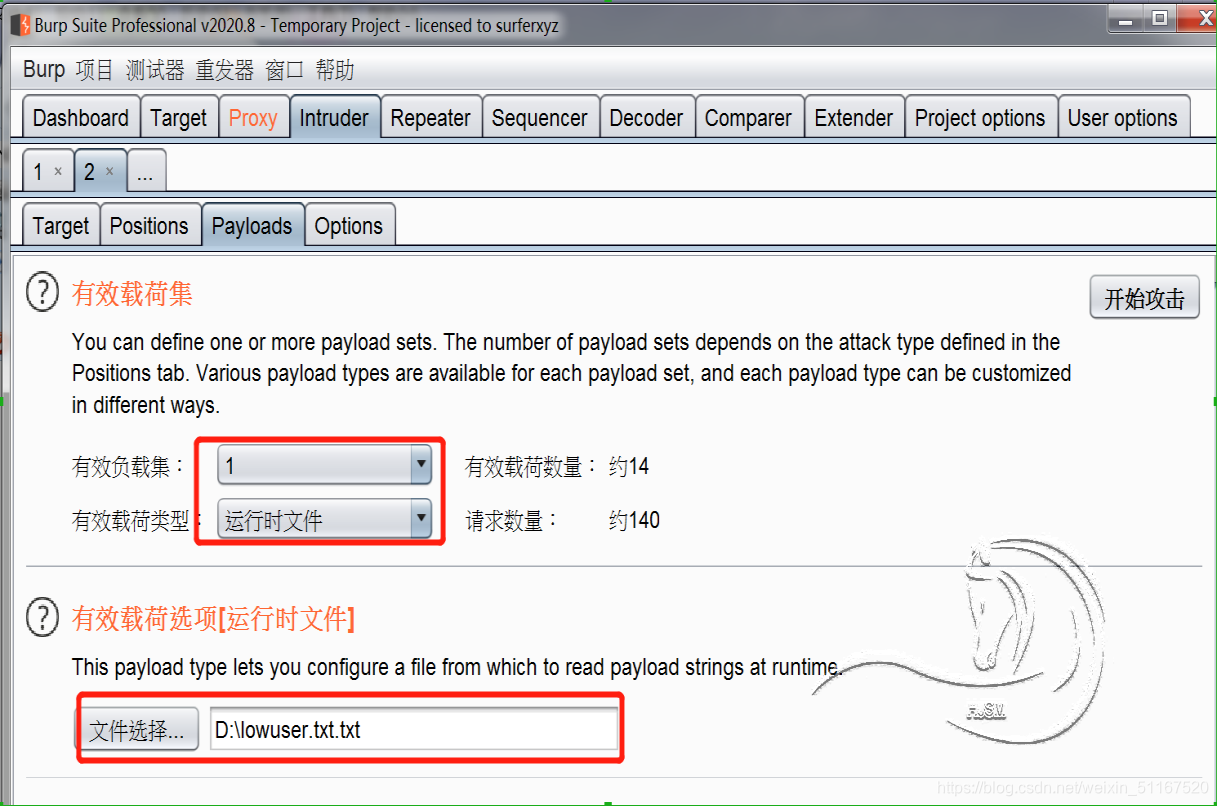Switch to the Sequencer tab
This screenshot has width=1218, height=806.
pyautogui.click(x=540, y=118)
